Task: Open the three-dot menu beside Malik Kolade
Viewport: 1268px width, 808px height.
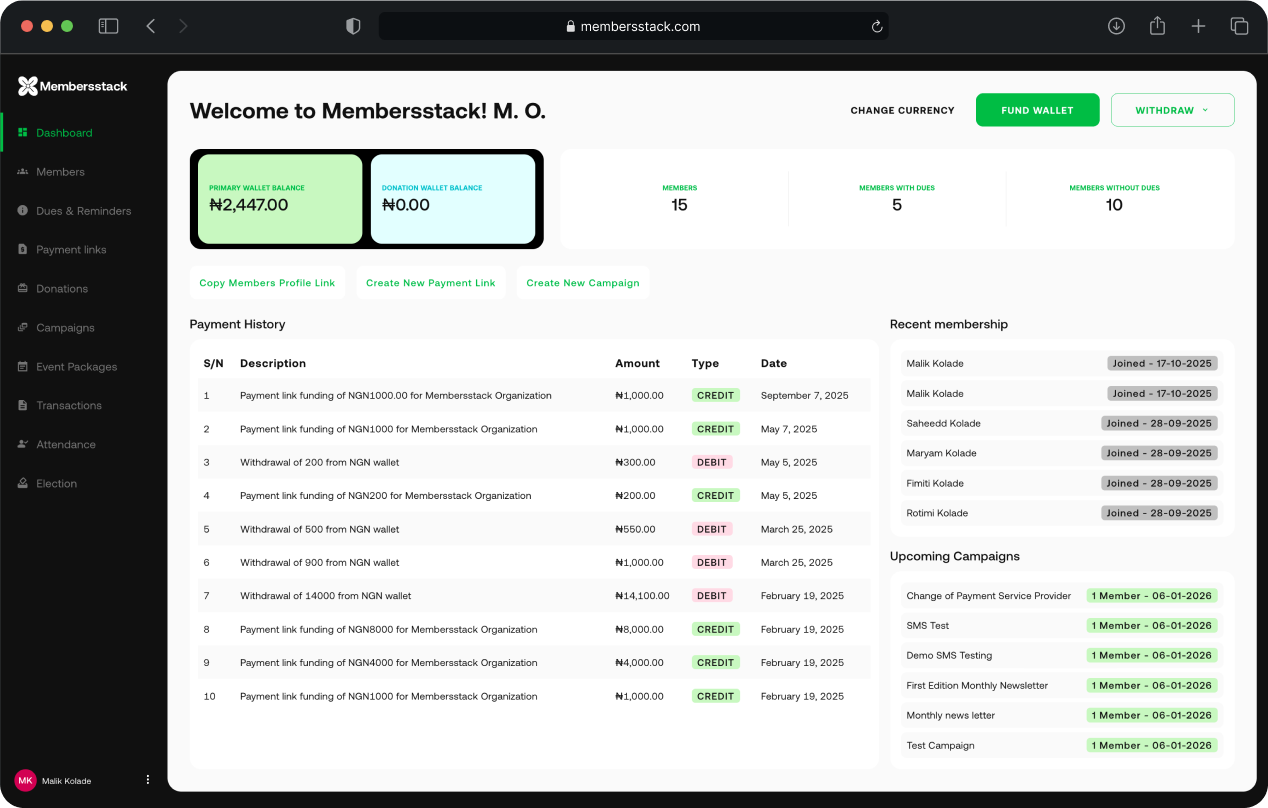Action: (148, 780)
